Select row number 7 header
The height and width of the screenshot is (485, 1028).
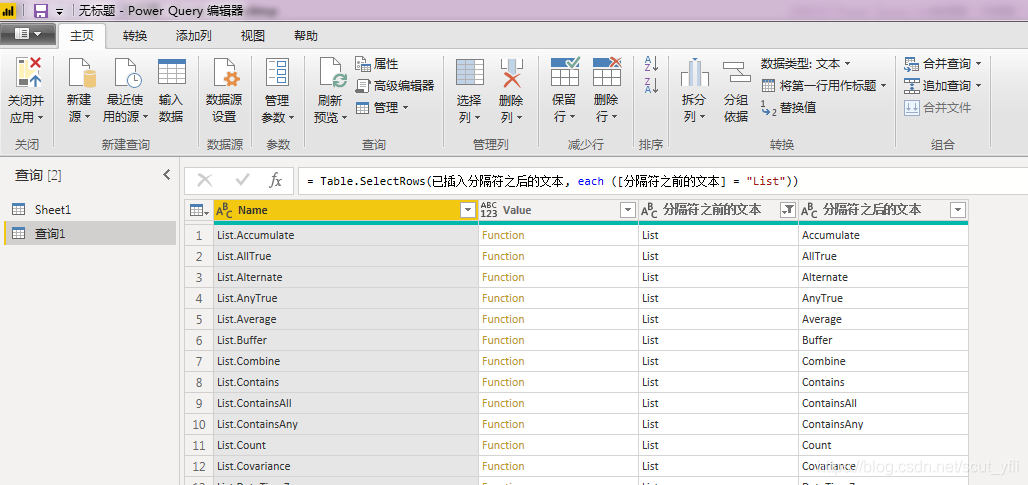click(x=199, y=361)
